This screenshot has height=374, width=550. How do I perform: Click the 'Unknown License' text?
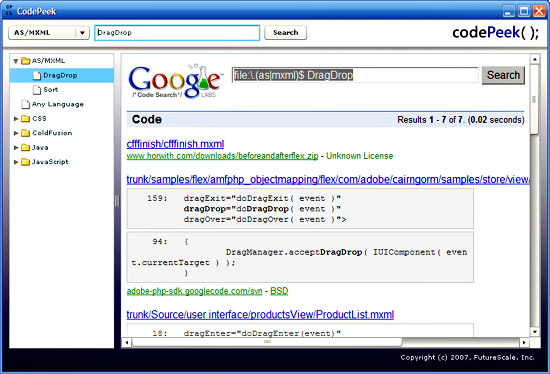360,156
